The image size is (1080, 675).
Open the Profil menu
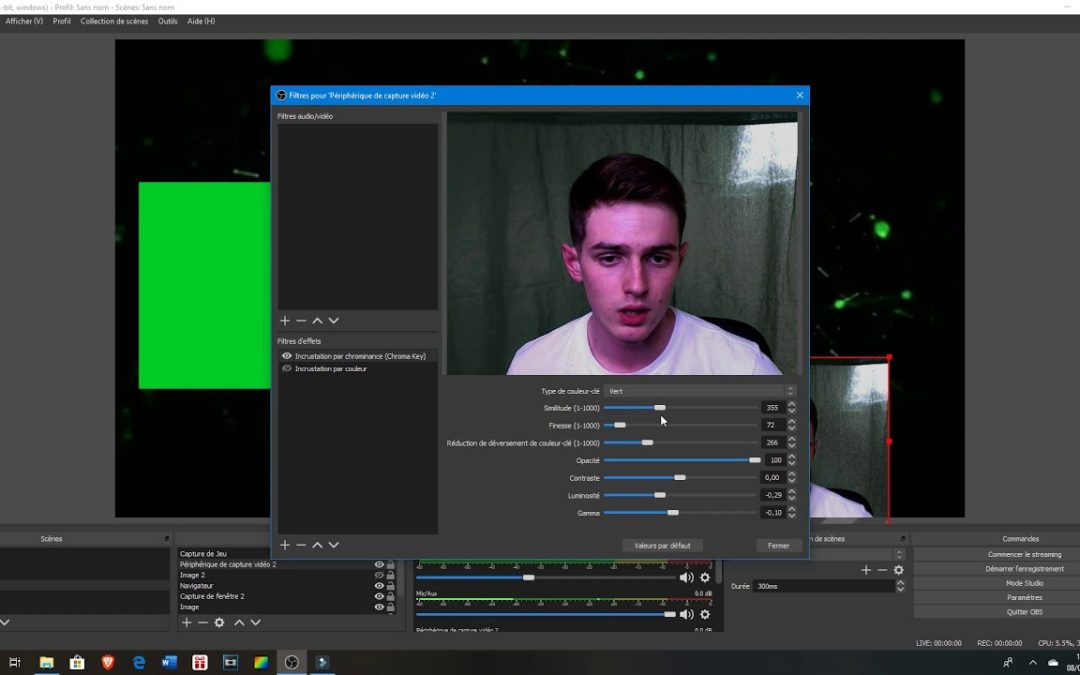pyautogui.click(x=61, y=20)
